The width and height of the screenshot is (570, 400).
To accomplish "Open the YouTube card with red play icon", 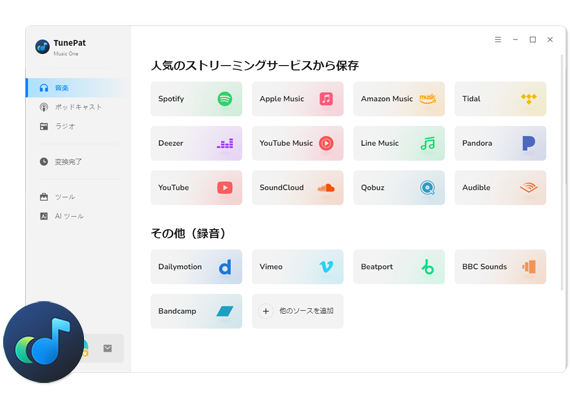I will point(196,188).
